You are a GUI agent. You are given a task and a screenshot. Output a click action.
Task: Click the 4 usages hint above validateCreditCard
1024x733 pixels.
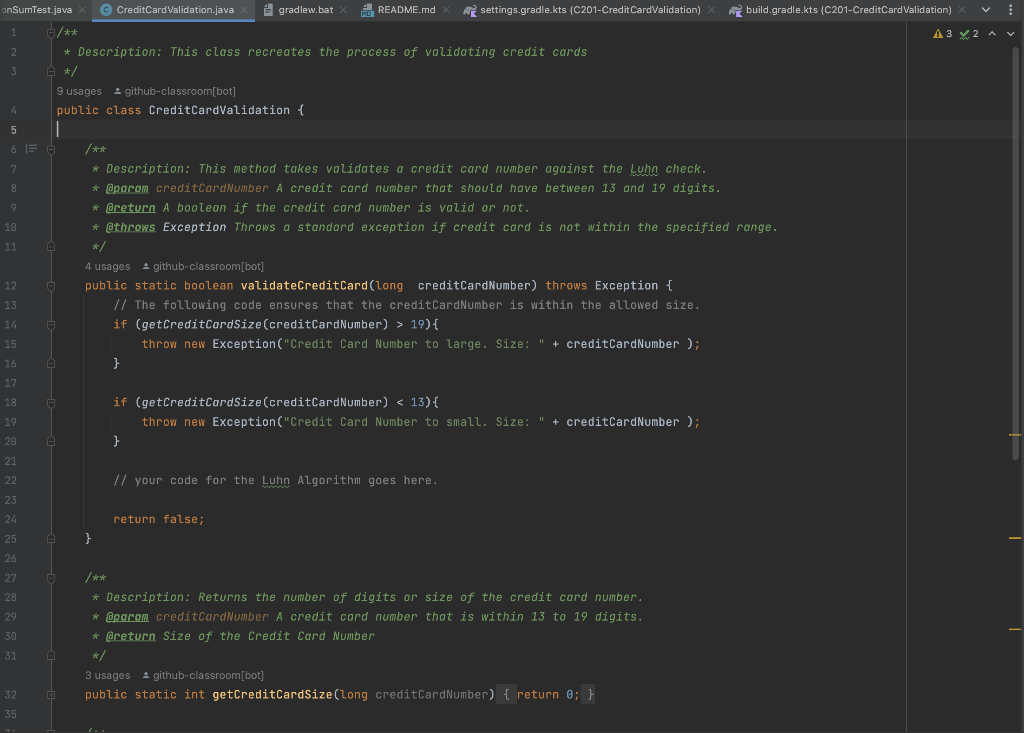(107, 266)
